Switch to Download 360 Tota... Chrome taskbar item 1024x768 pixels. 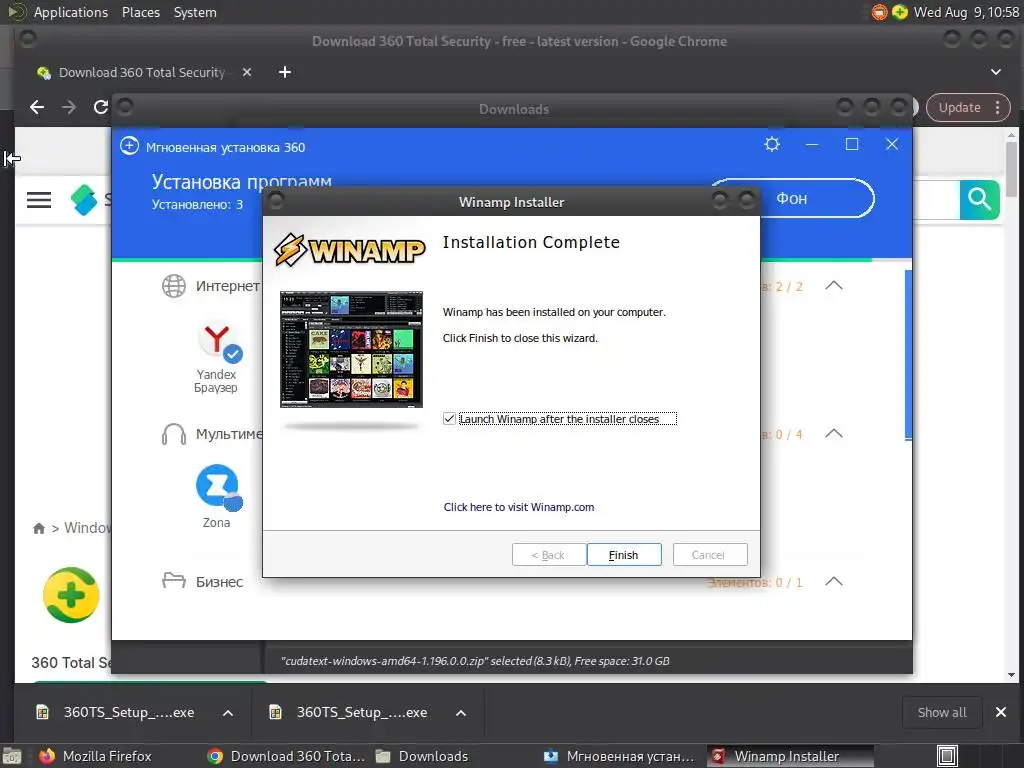pyautogui.click(x=286, y=756)
